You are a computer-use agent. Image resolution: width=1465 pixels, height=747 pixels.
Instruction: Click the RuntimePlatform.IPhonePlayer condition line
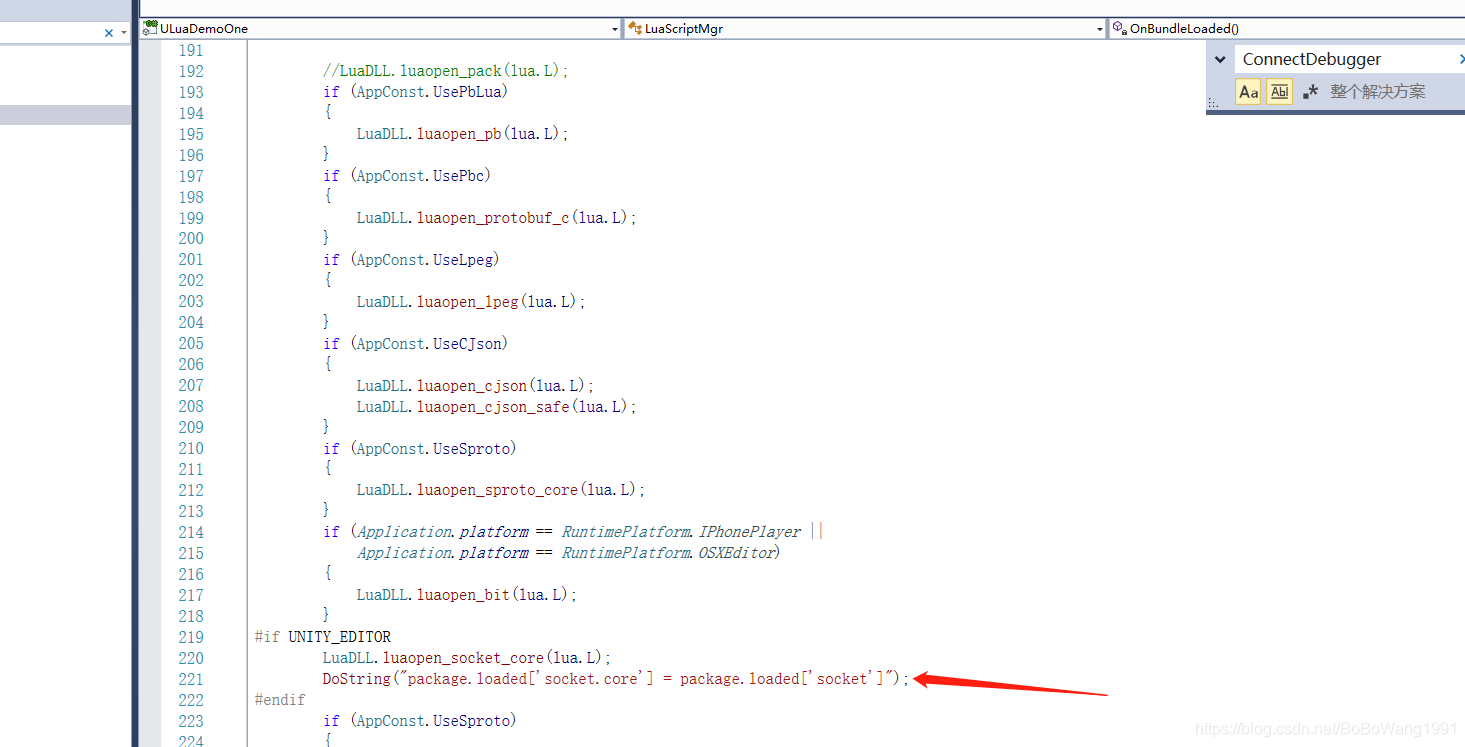(x=573, y=532)
